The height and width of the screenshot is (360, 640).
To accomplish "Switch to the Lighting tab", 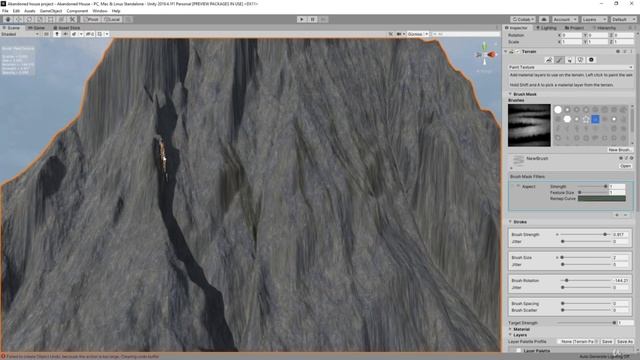I will (547, 28).
